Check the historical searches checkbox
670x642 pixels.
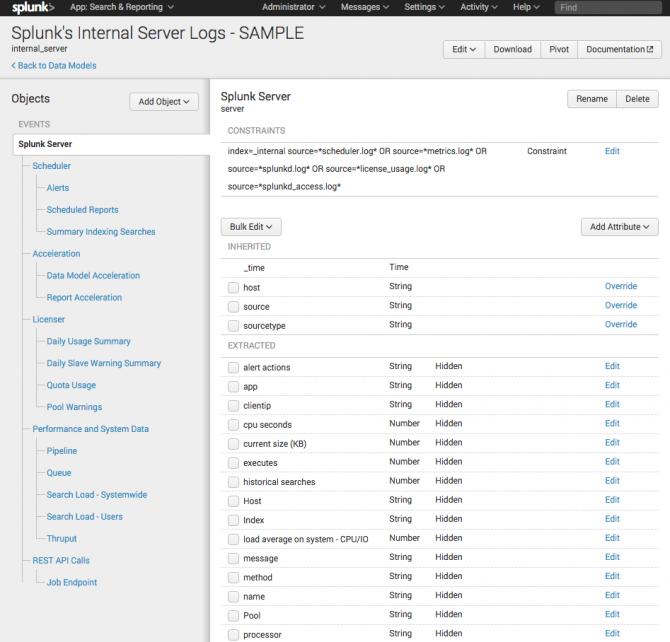tap(233, 482)
